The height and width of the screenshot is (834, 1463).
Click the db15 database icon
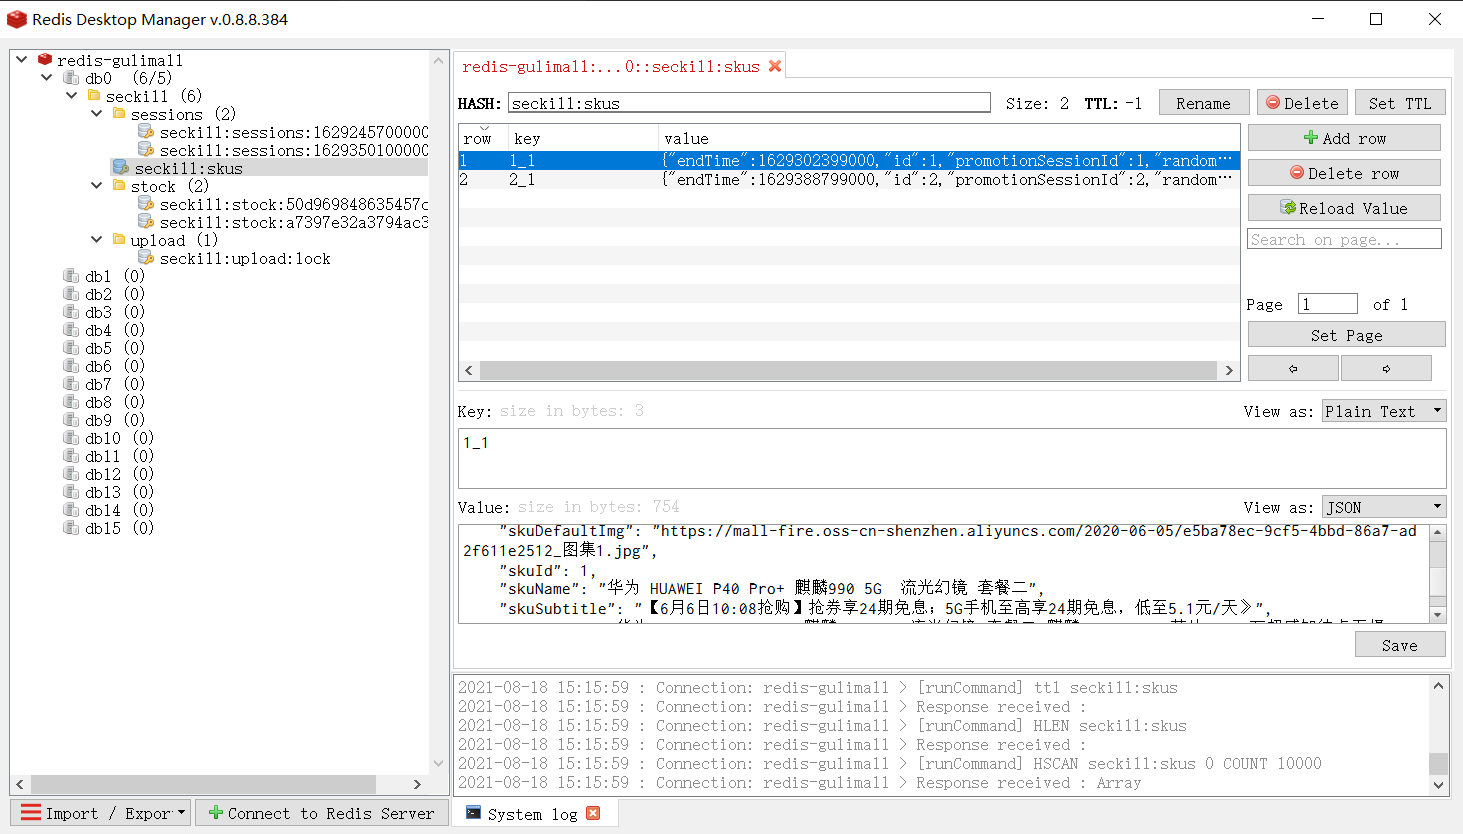pos(71,528)
